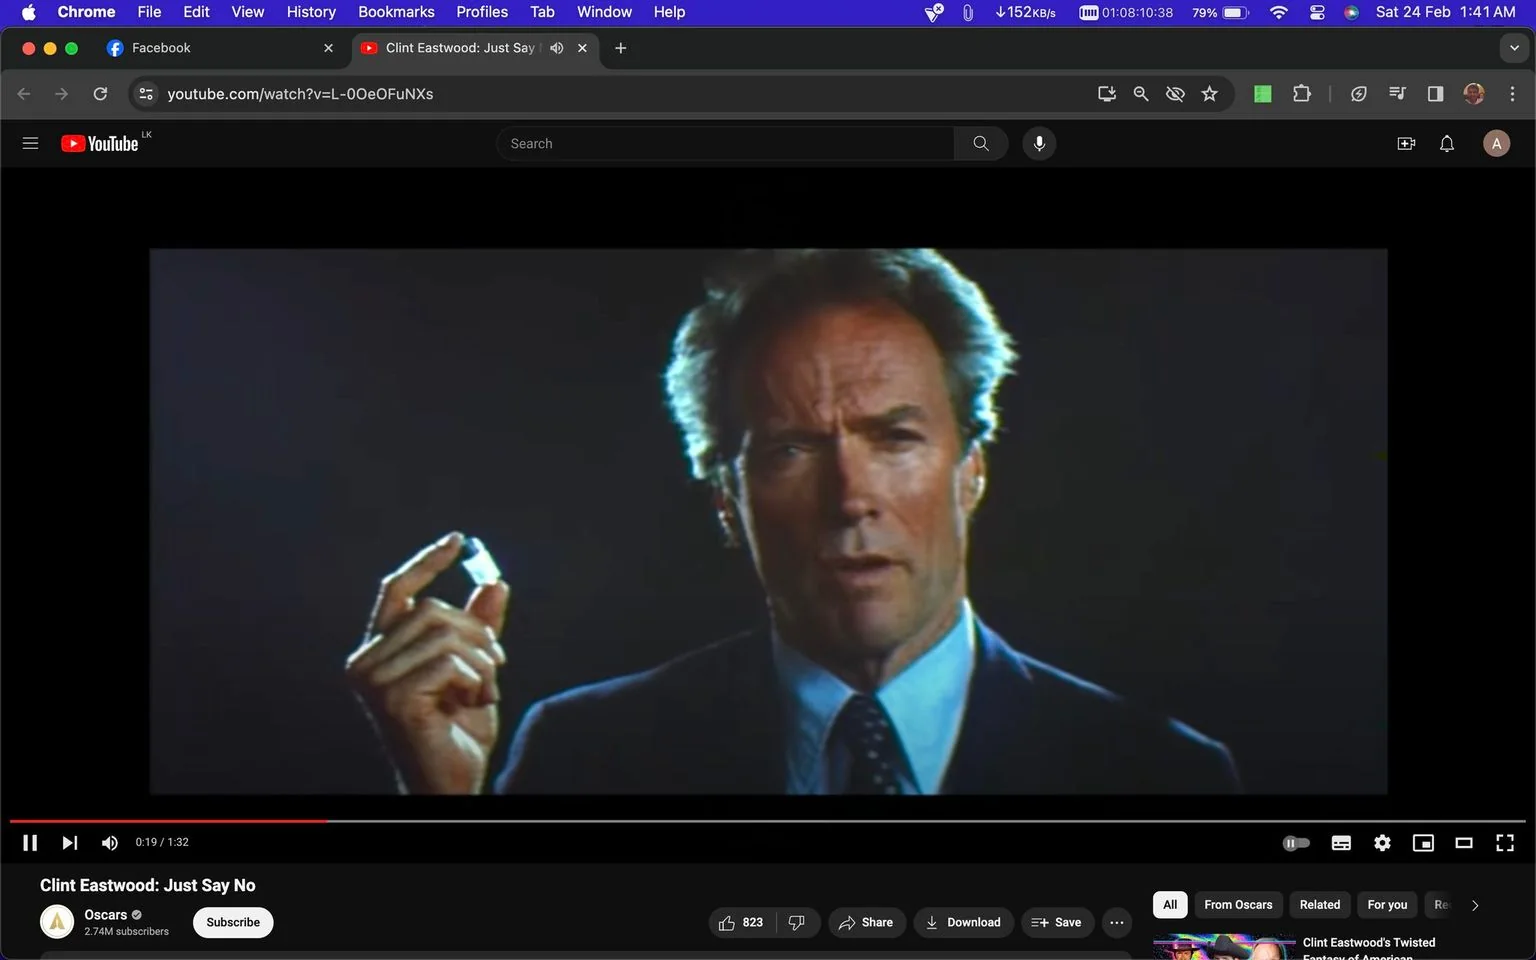Viewport: 1536px width, 960px height.
Task: Open the YouTube account avatar menu
Action: tap(1496, 143)
